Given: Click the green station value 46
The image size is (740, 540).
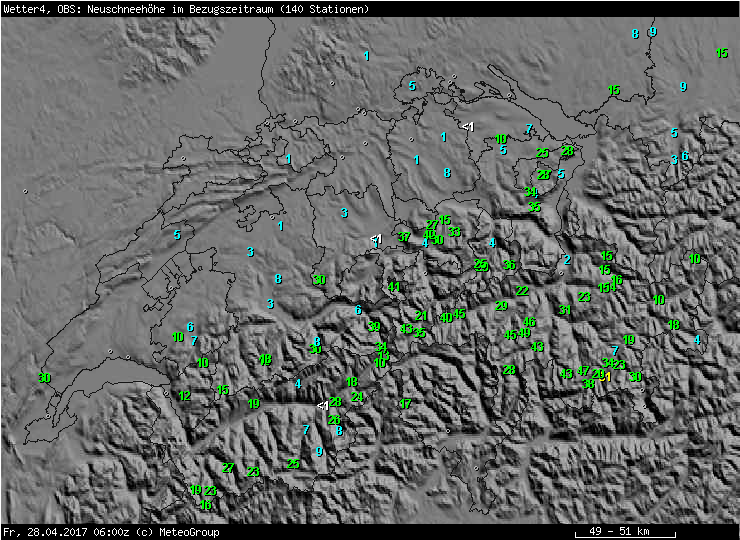Looking at the screenshot, I should click(530, 322).
